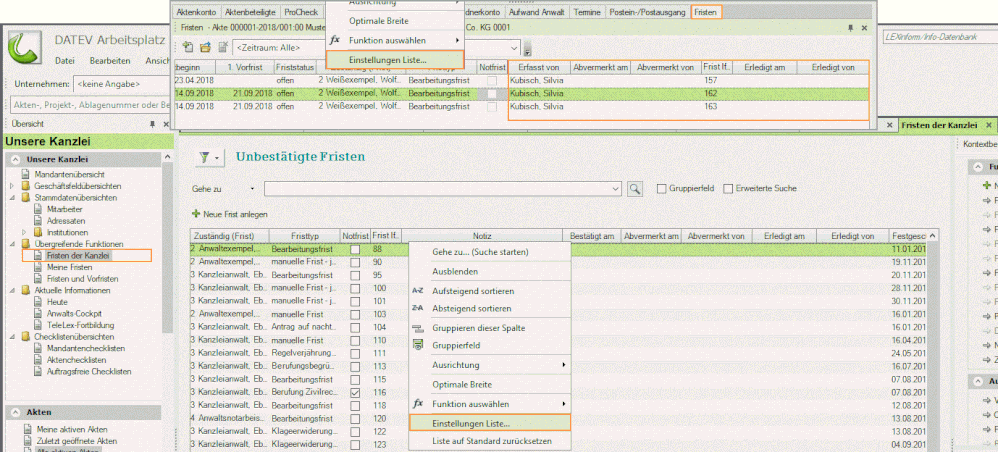Collapse the Unsere Kanzlei section chevron
998x452 pixels.
(15, 160)
